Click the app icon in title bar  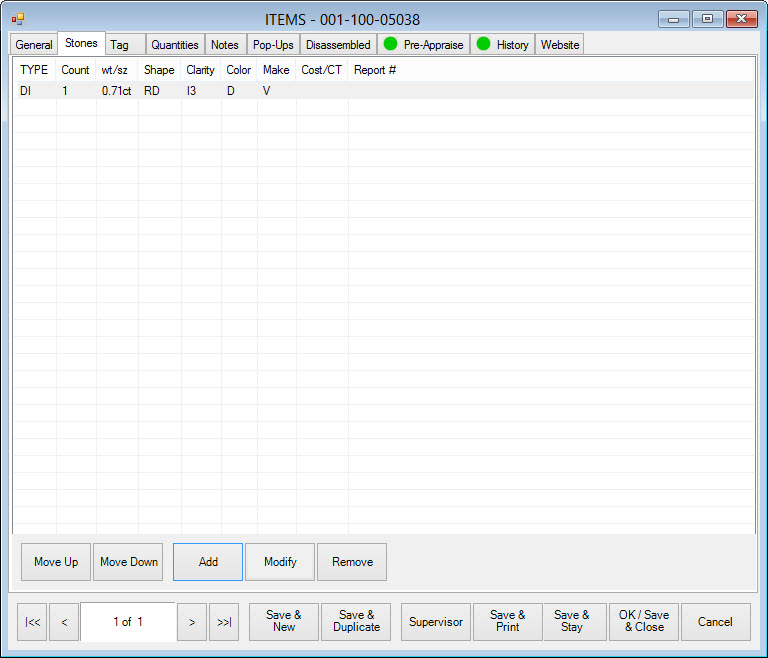[18, 19]
